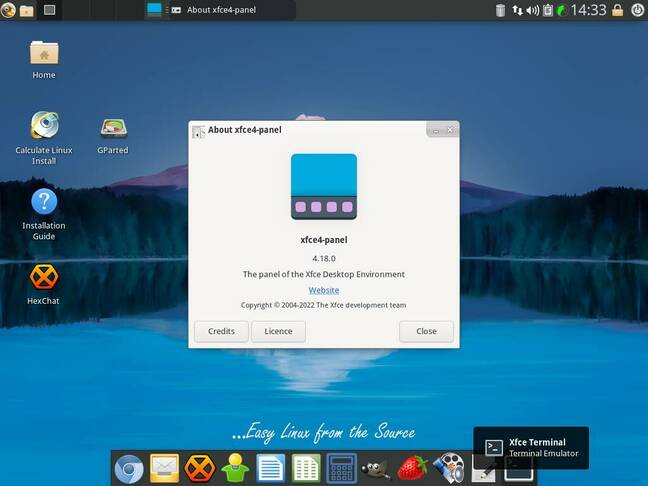Open the Installation Guide desktop icon
The height and width of the screenshot is (486, 648).
(x=44, y=214)
